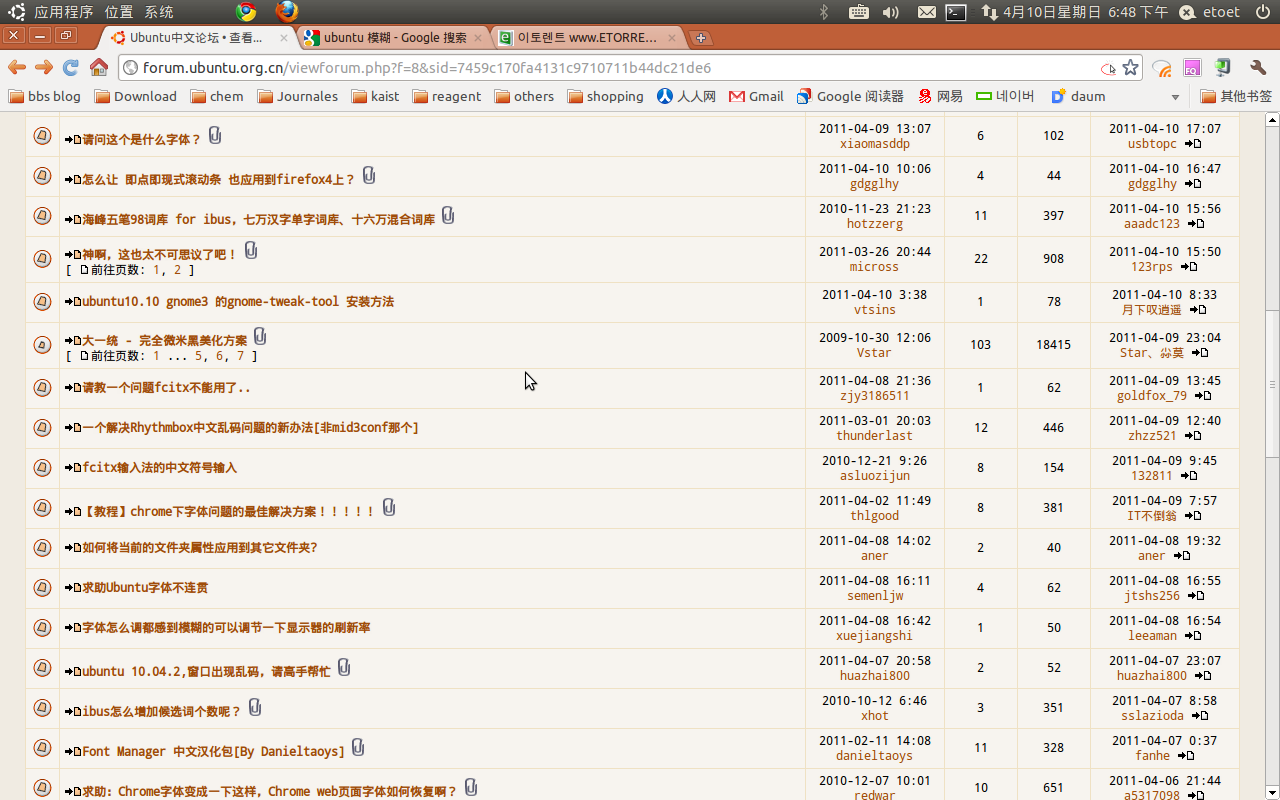
Task: Open the daum bookmark
Action: pyautogui.click(x=1078, y=96)
